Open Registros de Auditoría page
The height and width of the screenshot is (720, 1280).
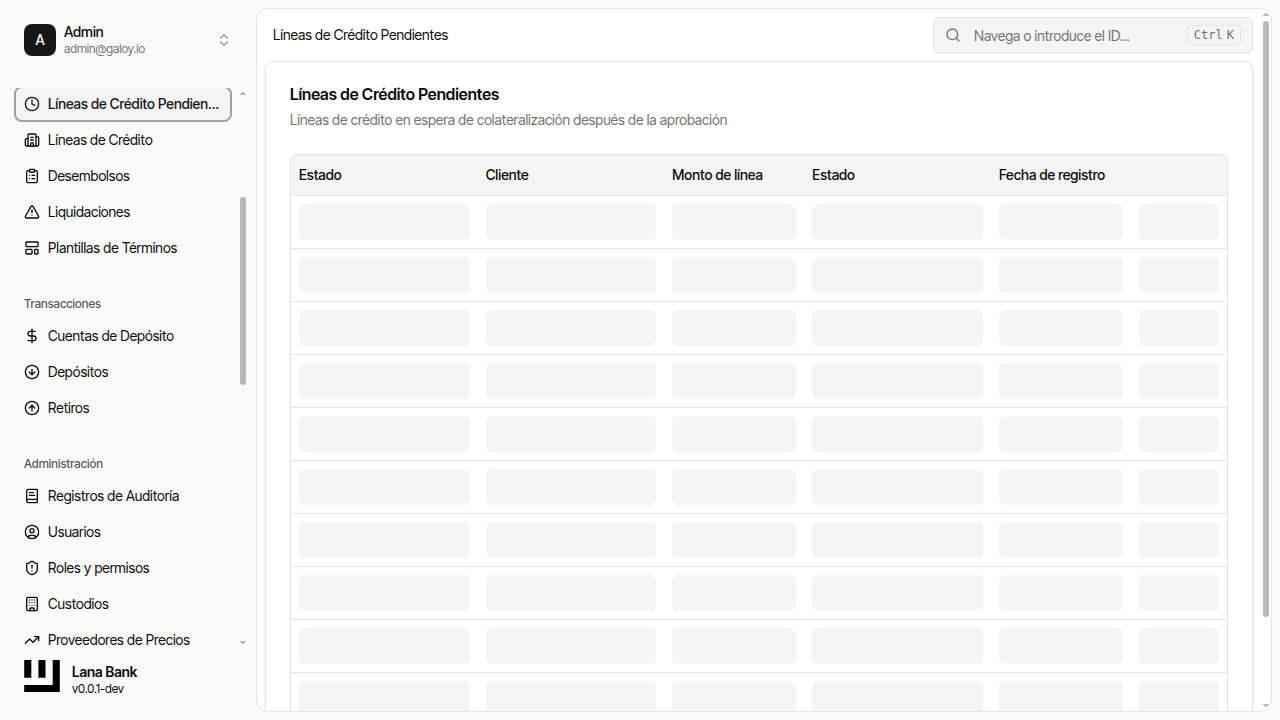[113, 496]
